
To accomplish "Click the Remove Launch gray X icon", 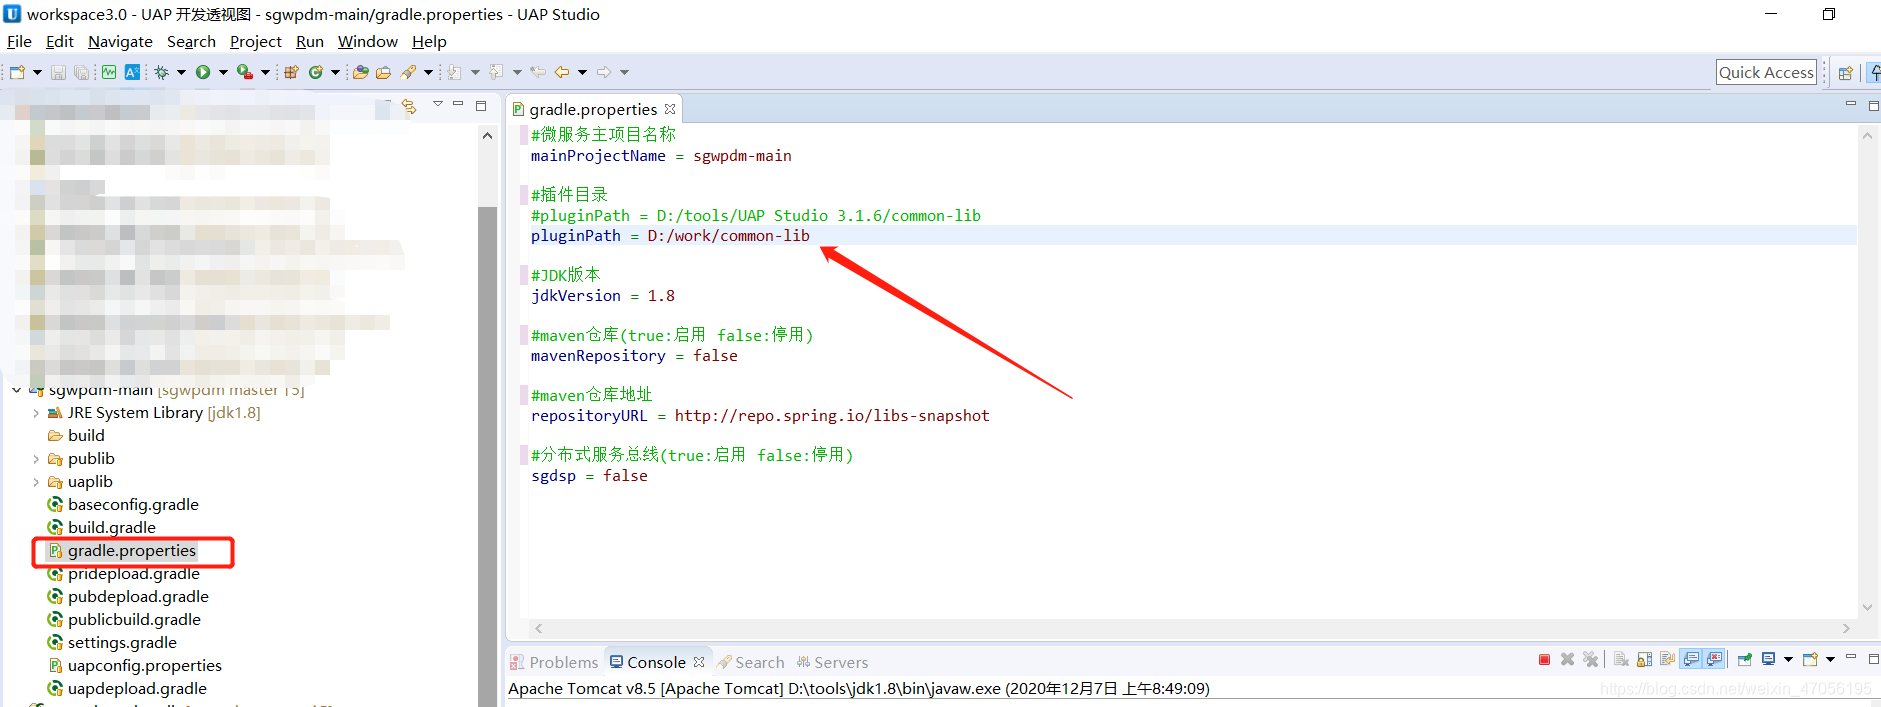I will tap(1567, 660).
